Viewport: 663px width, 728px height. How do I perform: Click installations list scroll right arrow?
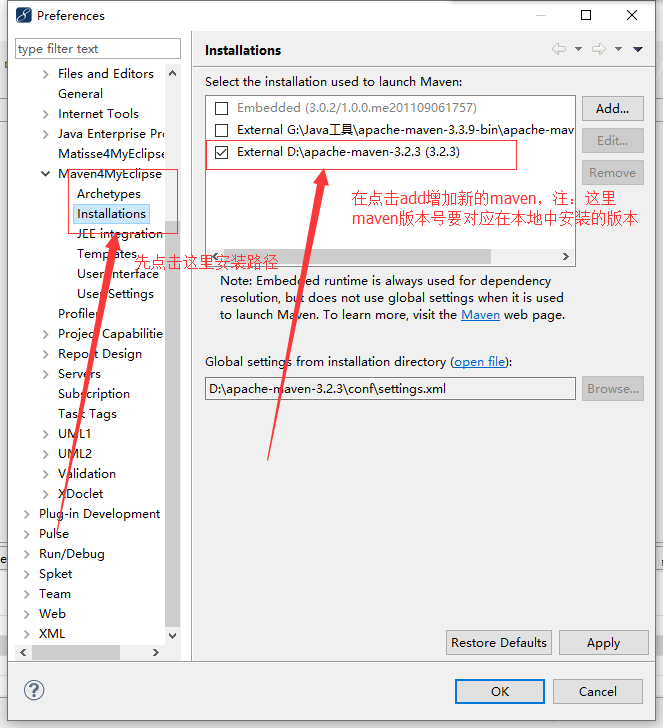pyautogui.click(x=566, y=256)
